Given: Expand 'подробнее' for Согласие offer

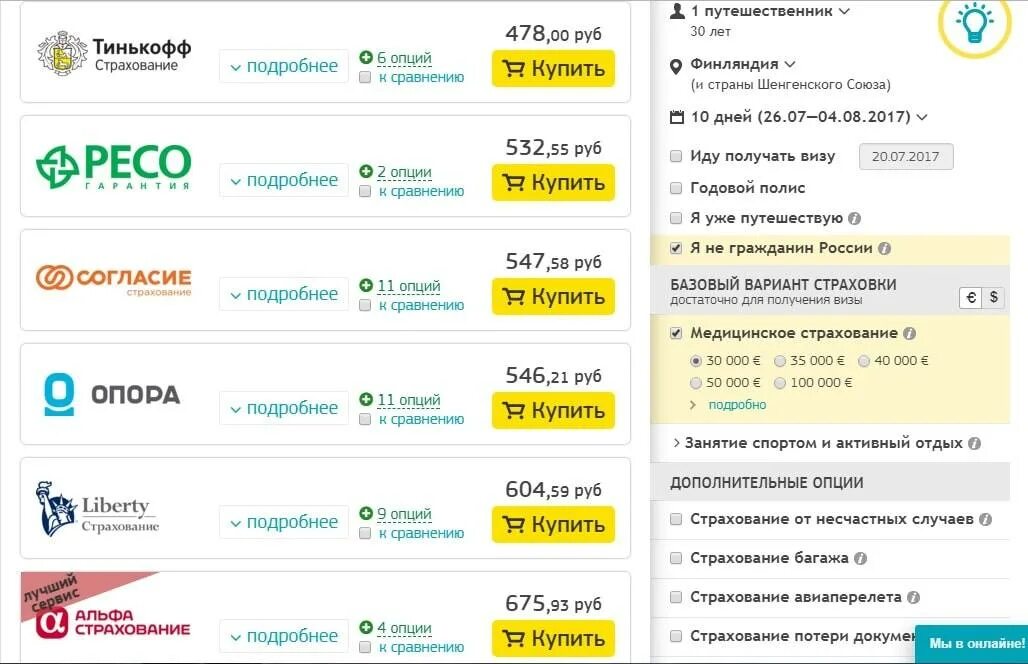Looking at the screenshot, I should click(x=284, y=294).
